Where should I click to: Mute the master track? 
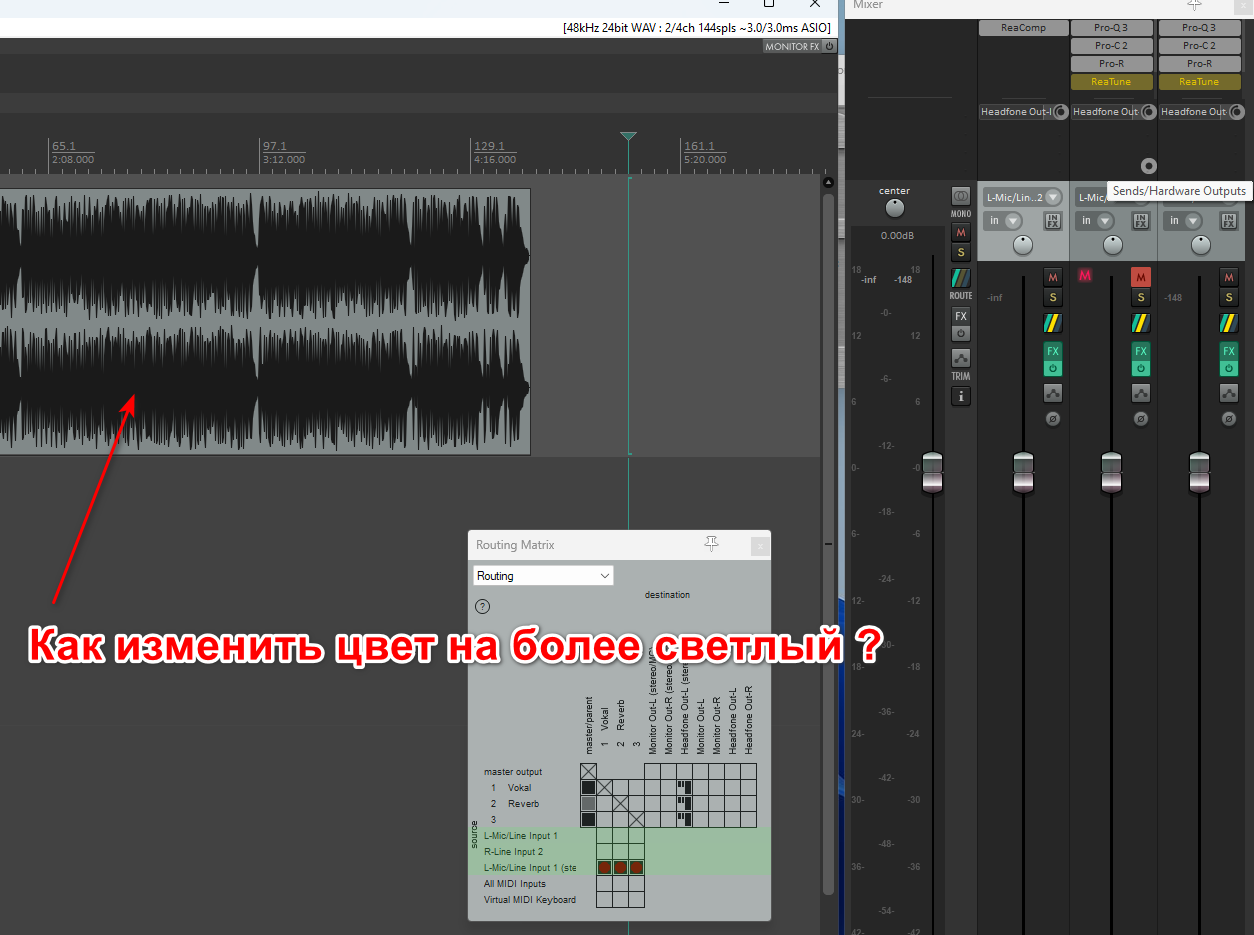coord(961,233)
